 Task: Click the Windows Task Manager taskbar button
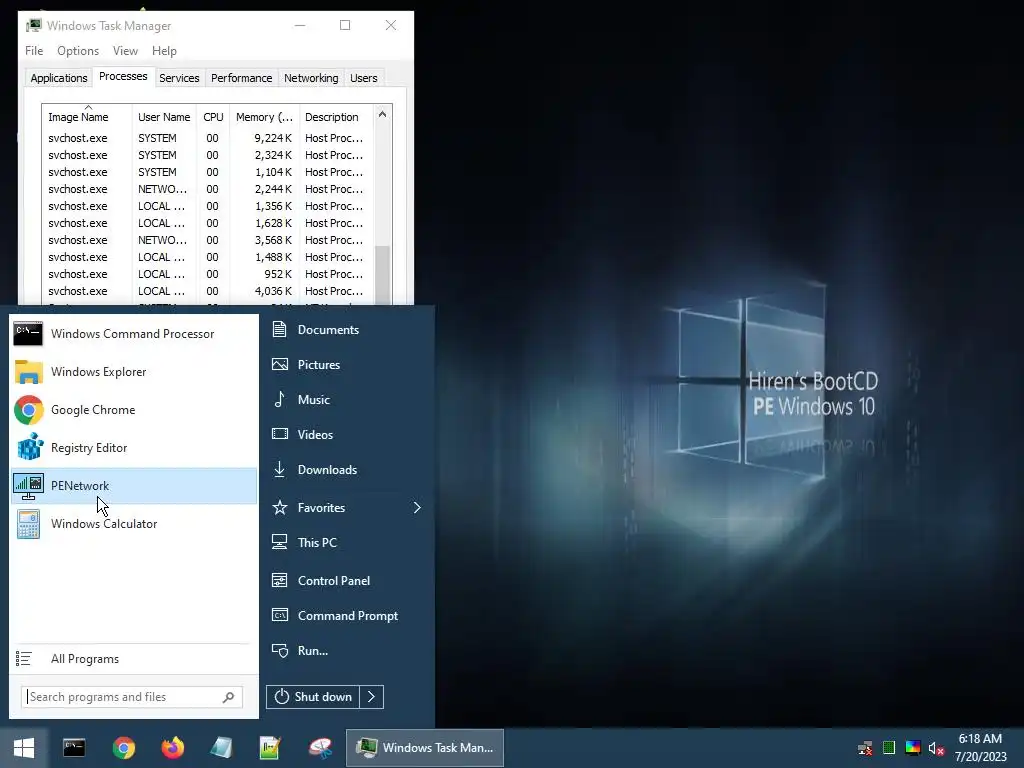424,748
